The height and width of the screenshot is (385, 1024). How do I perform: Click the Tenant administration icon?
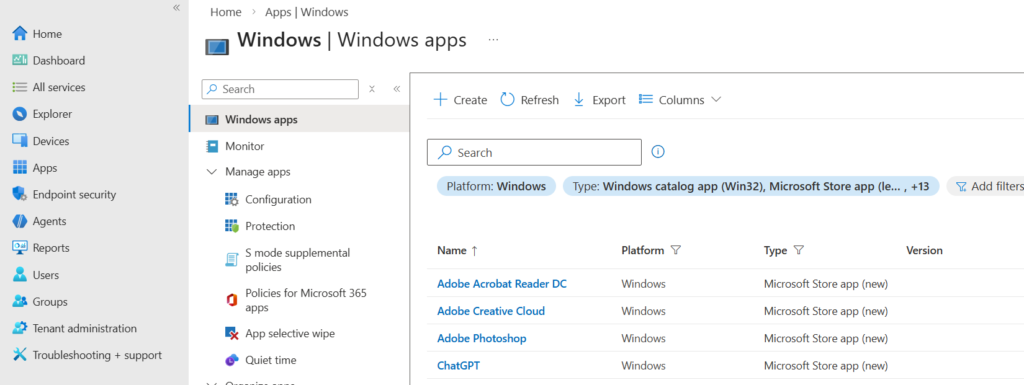20,328
